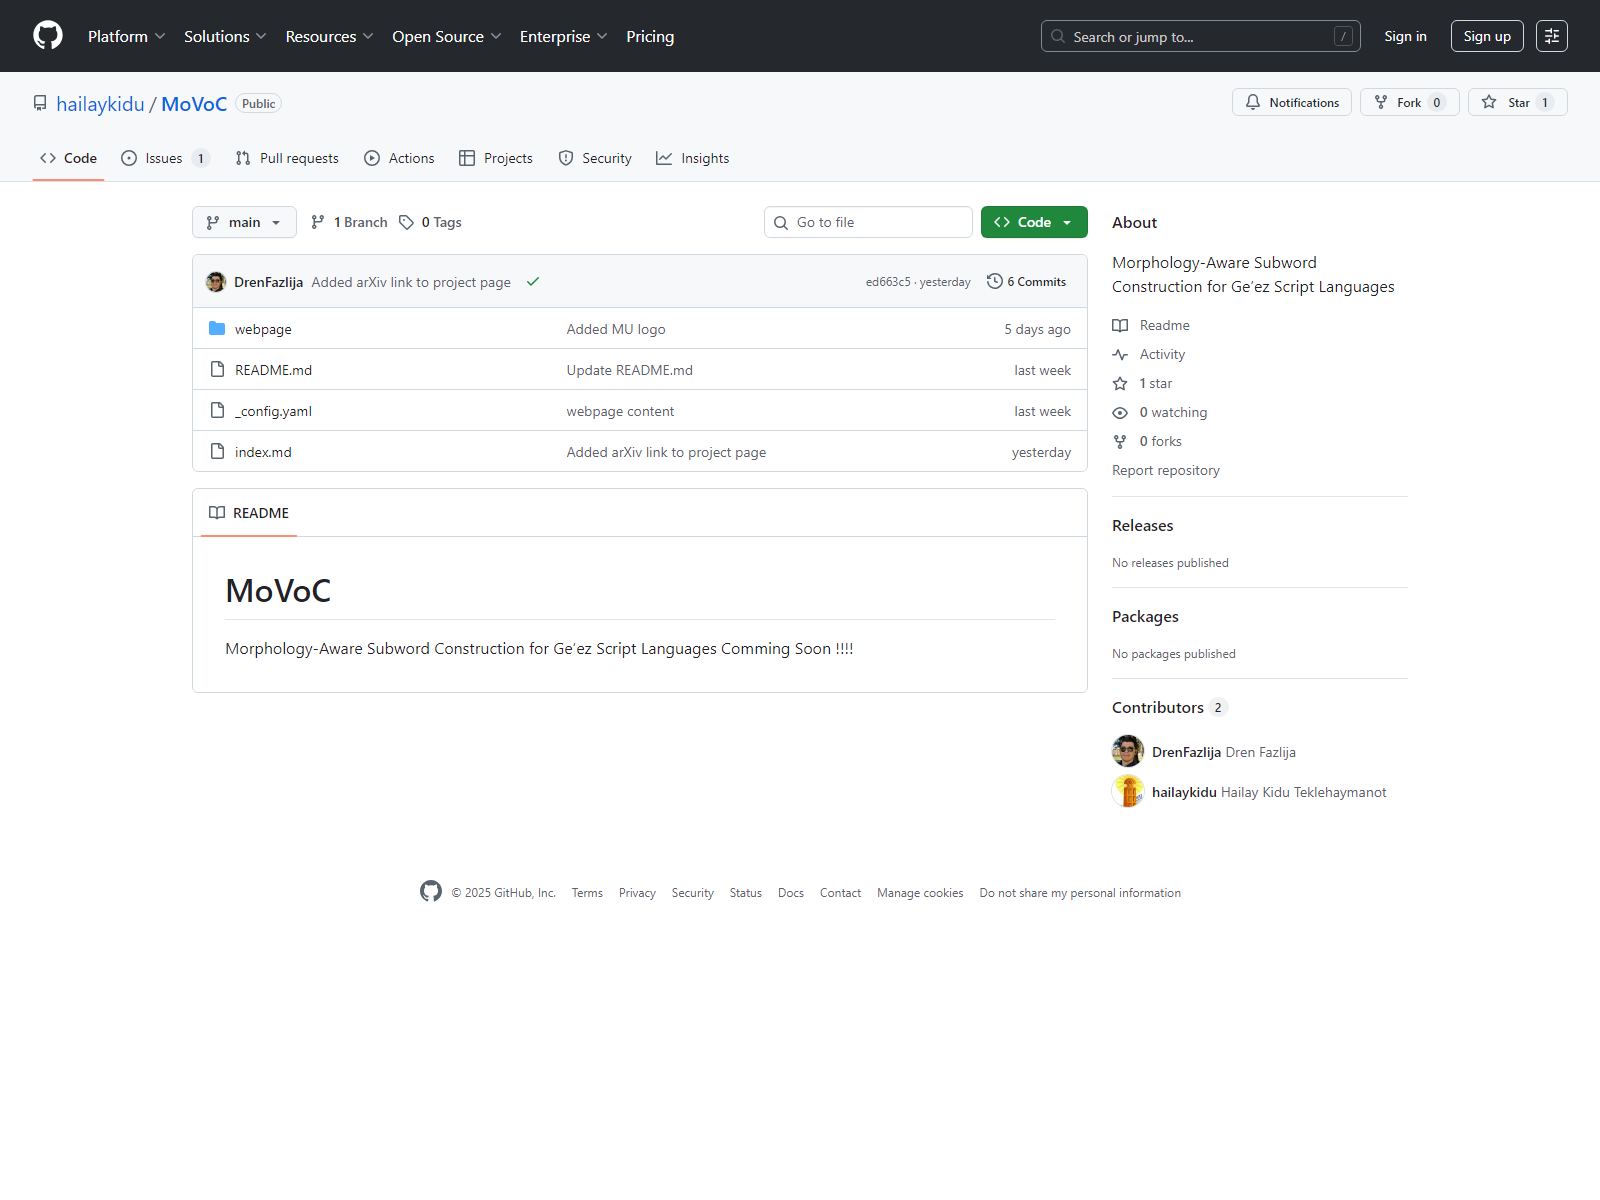Select the README tab in file viewer
Screen dimensions: 1600x1200
249,512
